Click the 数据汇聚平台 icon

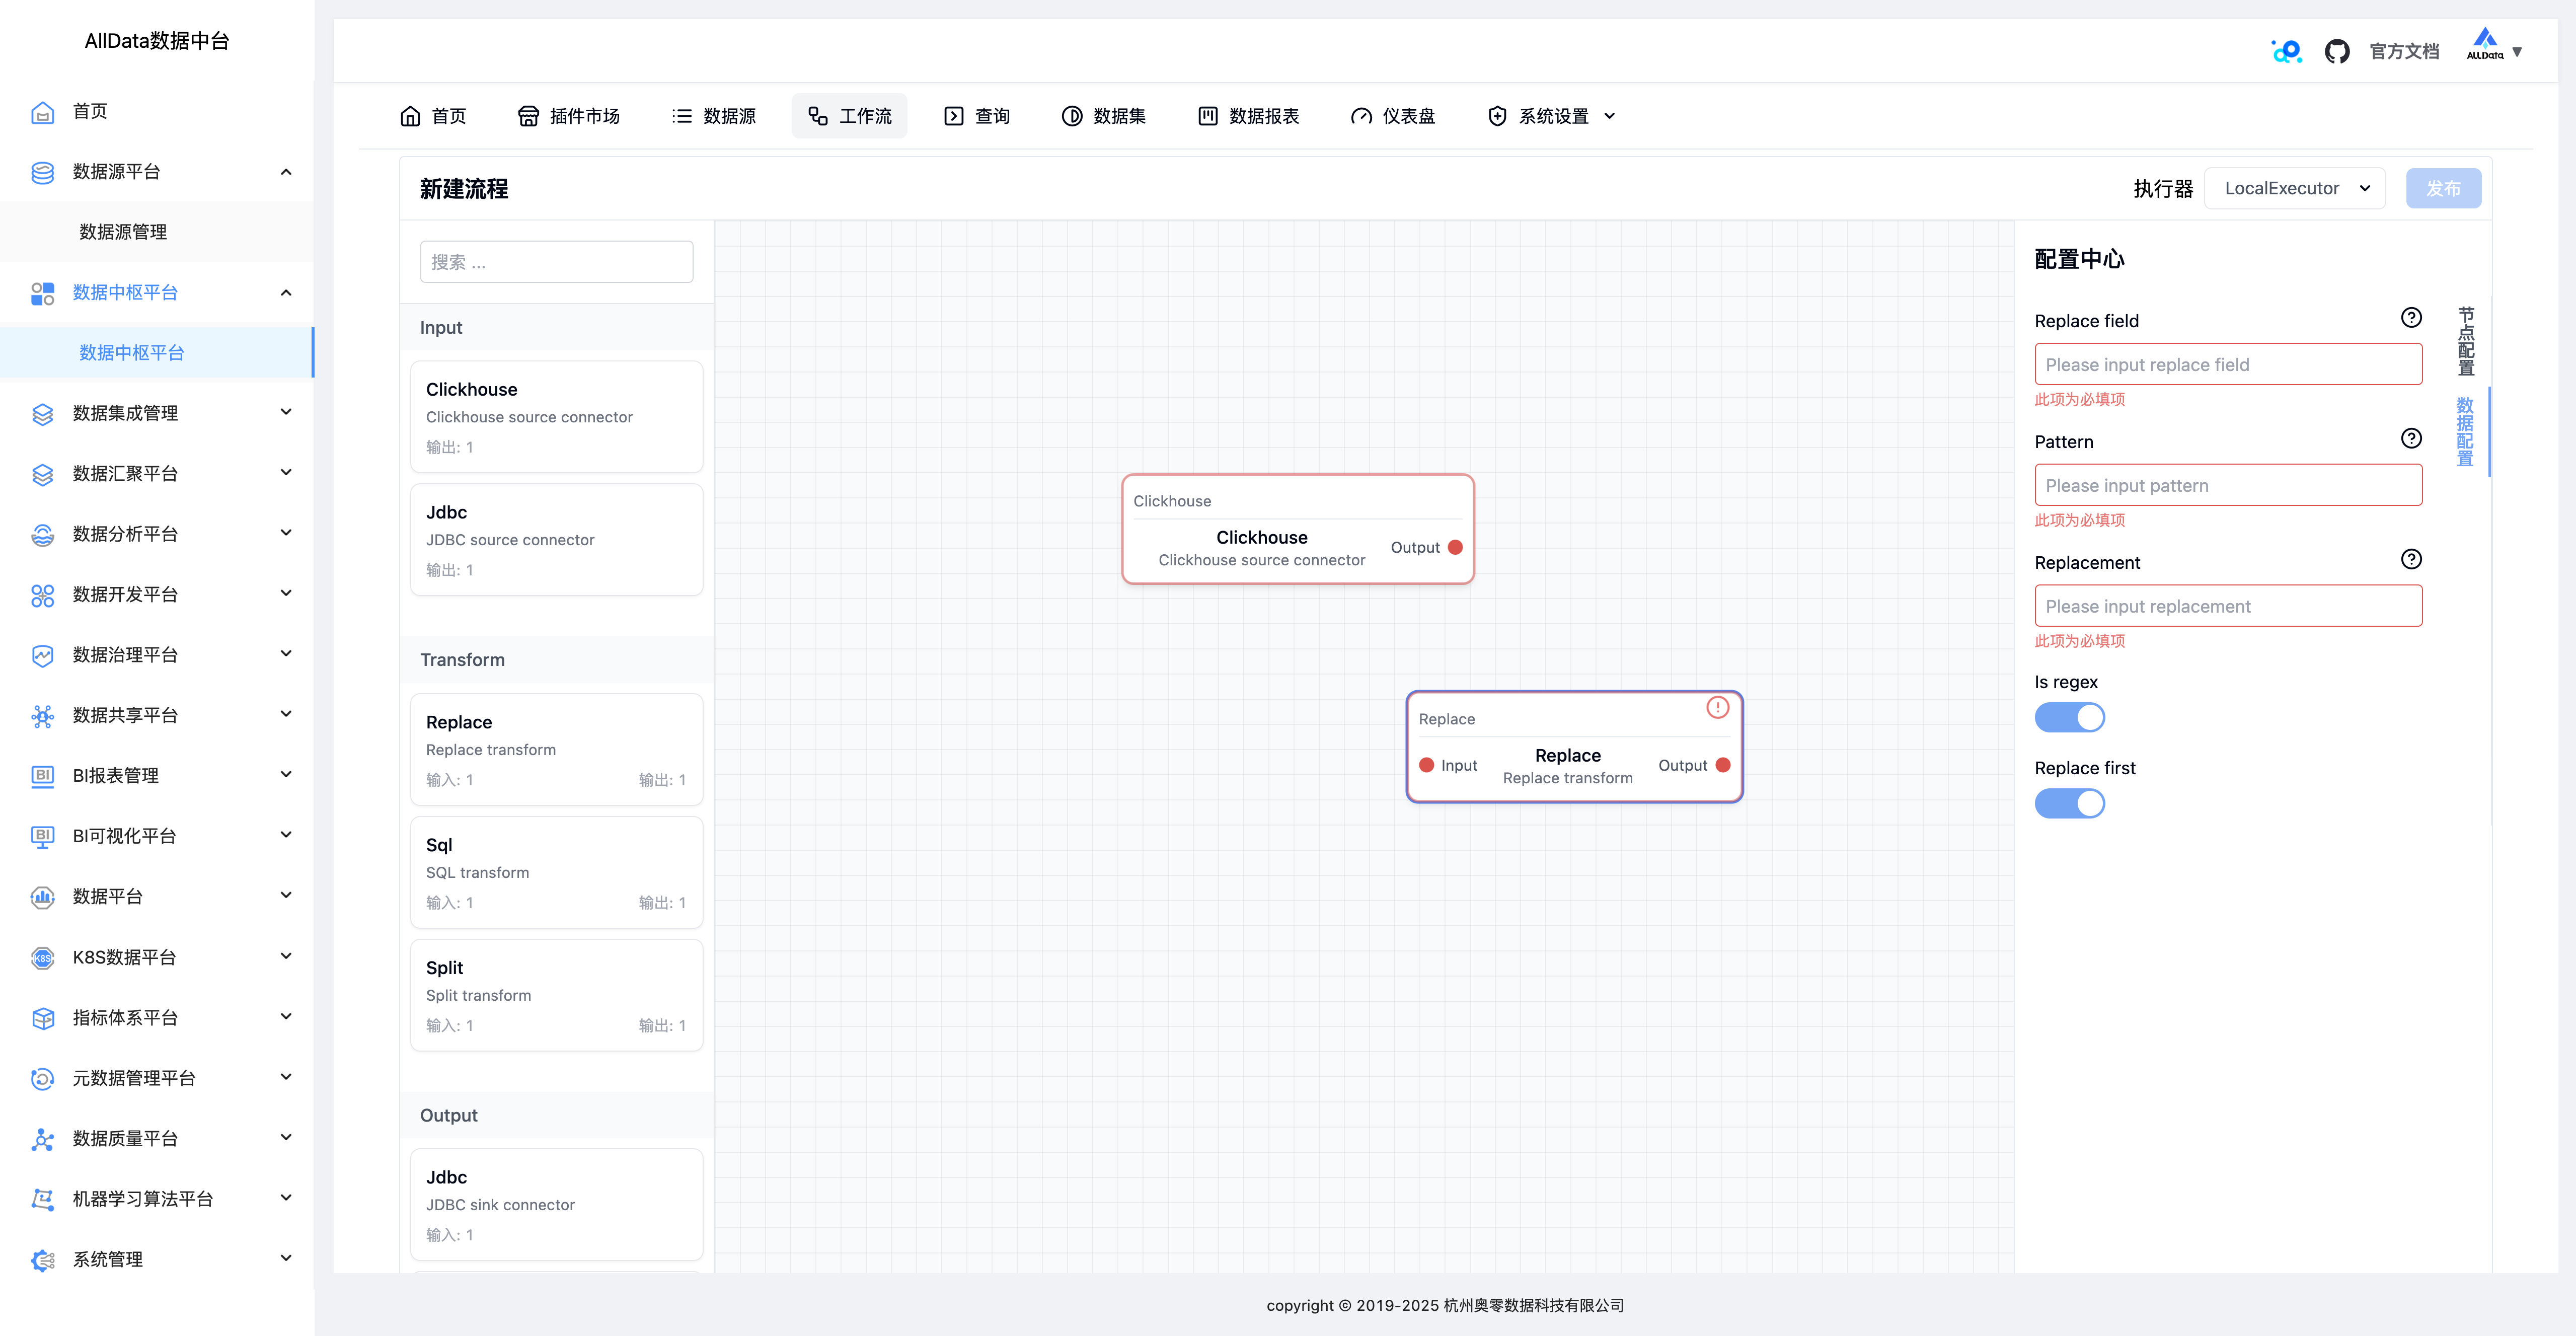42,474
